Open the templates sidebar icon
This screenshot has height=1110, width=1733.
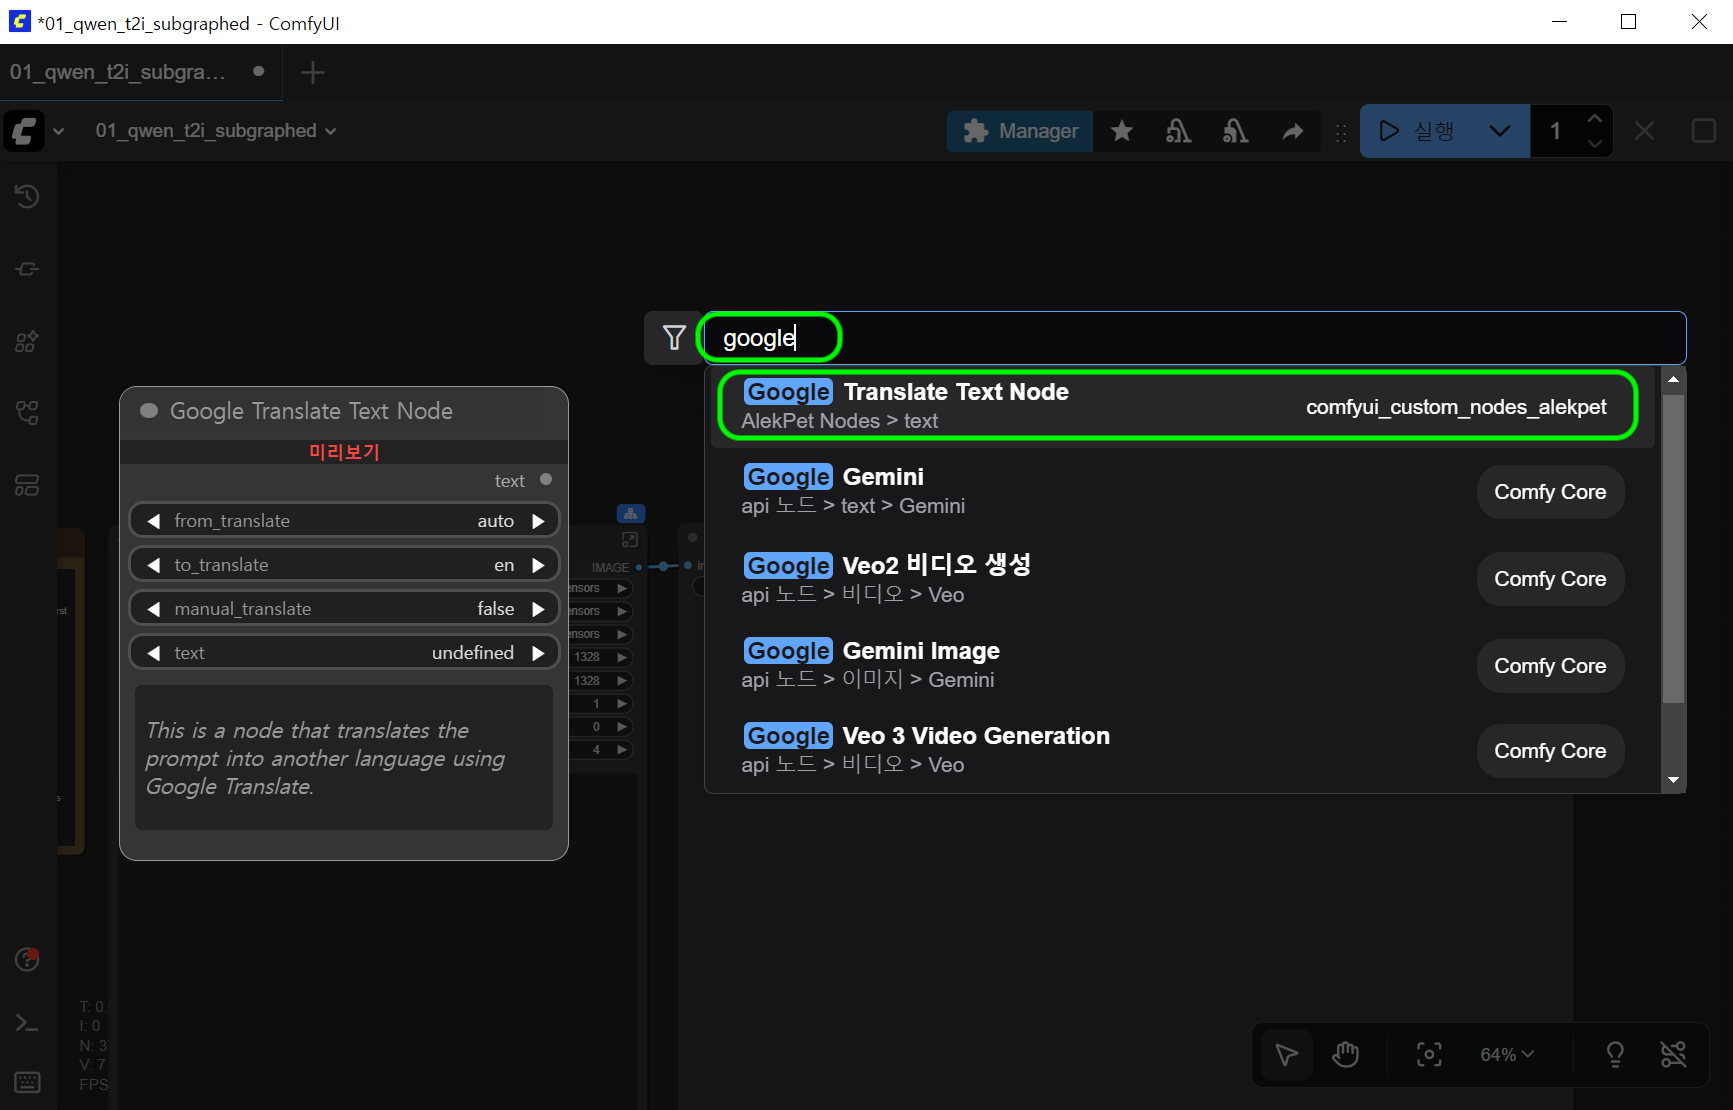click(27, 485)
